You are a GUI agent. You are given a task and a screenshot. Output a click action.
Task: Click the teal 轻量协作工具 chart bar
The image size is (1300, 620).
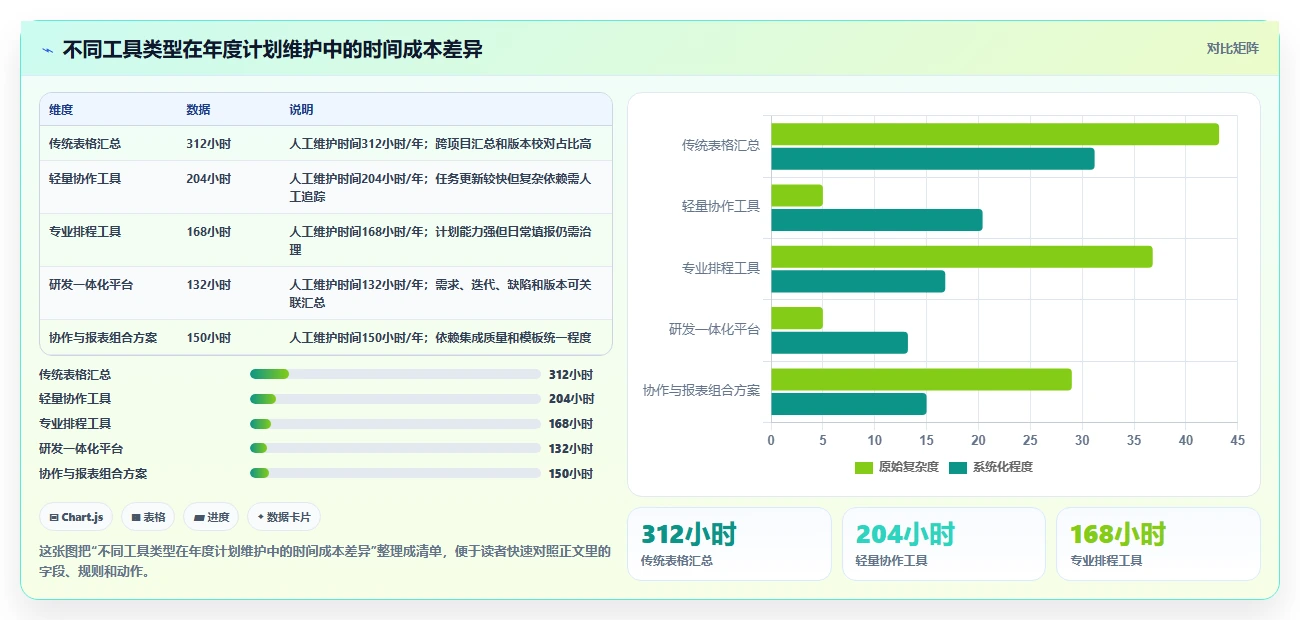point(877,220)
